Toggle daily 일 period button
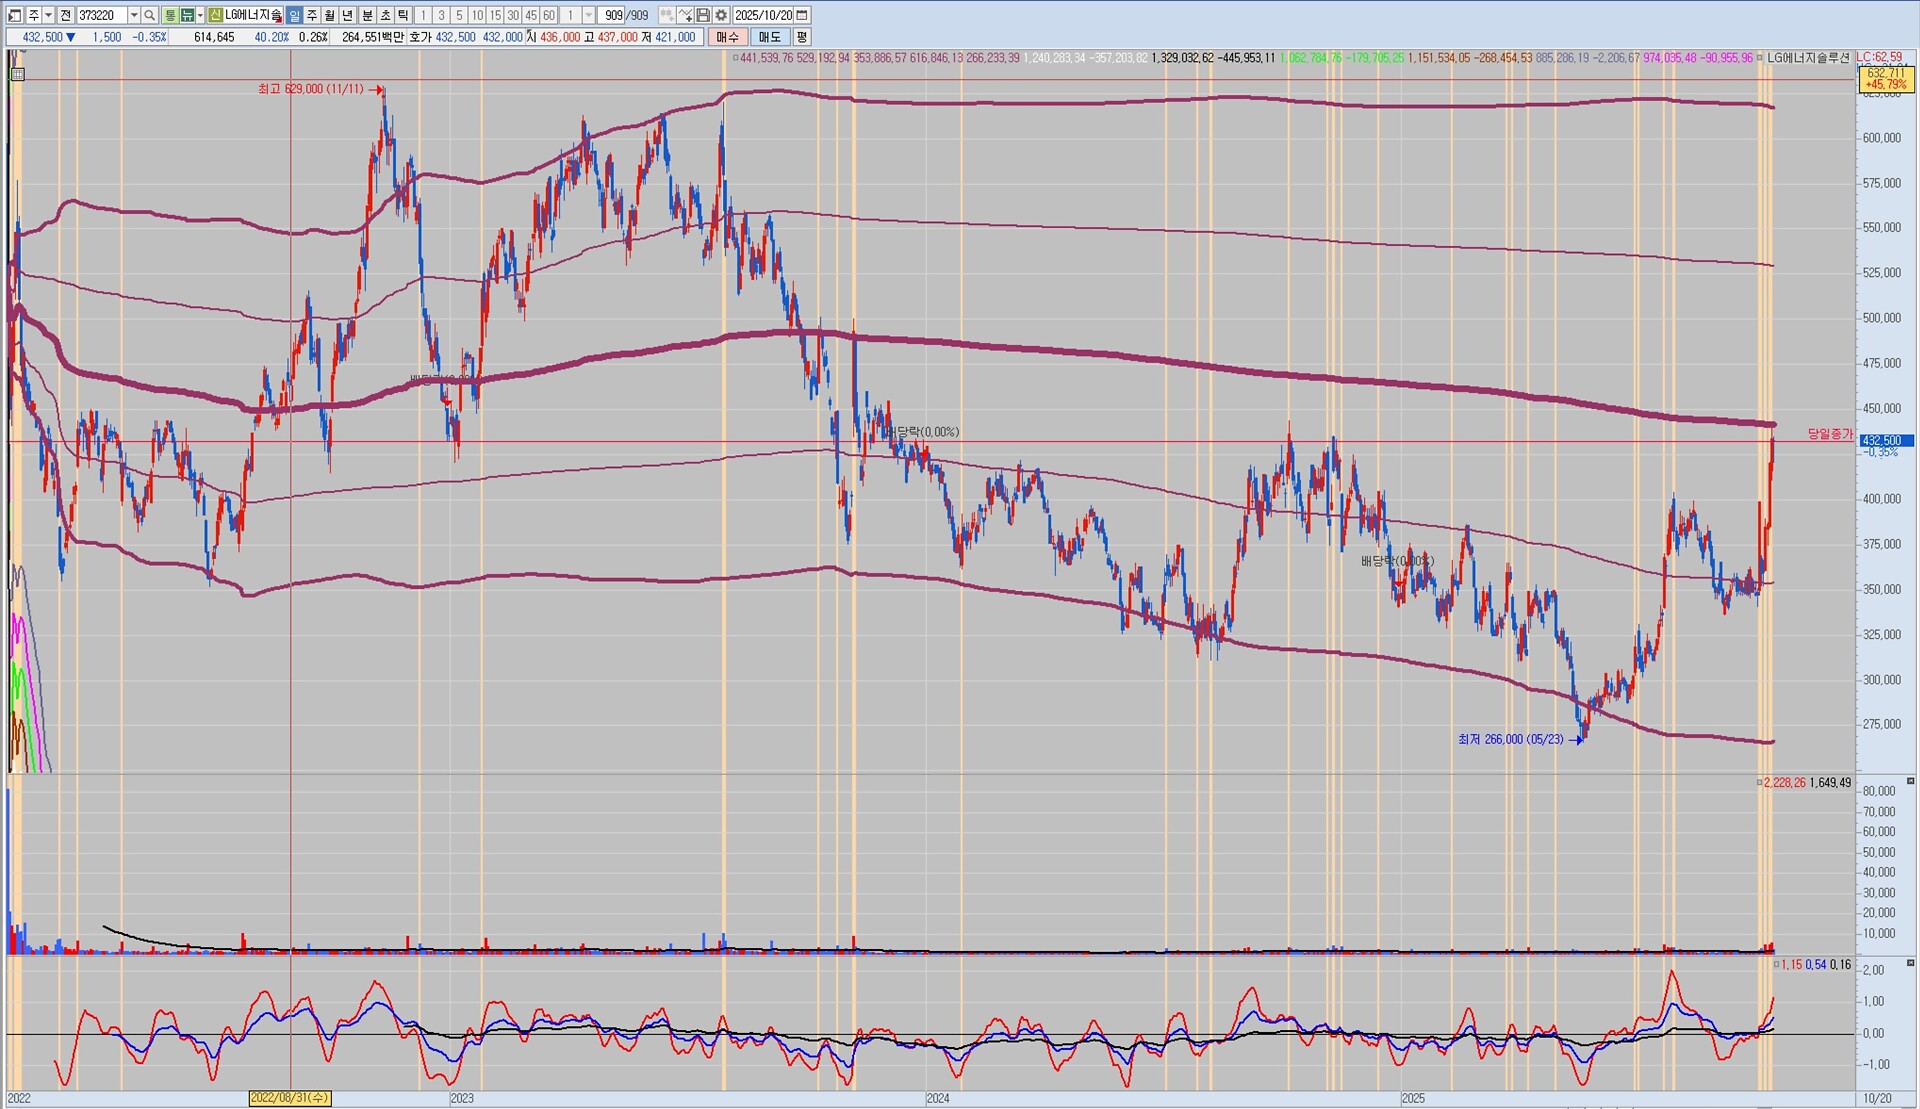 tap(294, 15)
